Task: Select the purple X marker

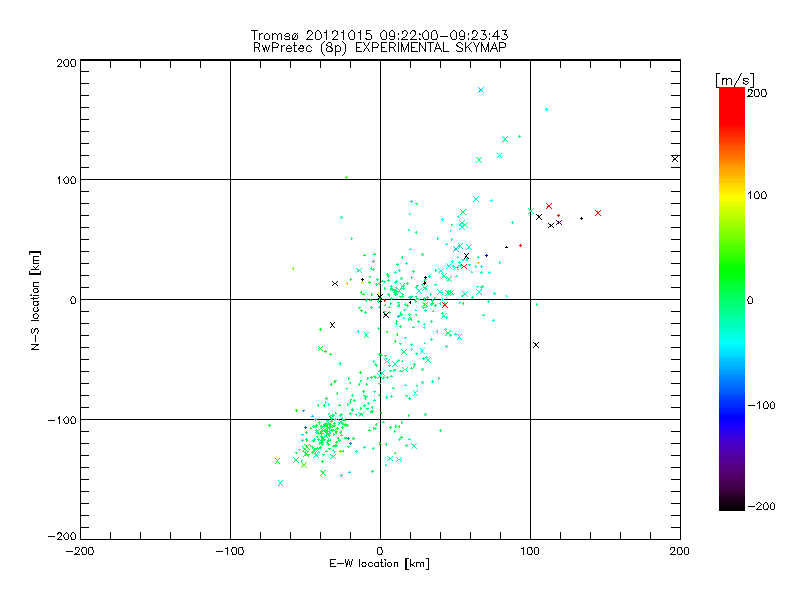Action: point(559,222)
